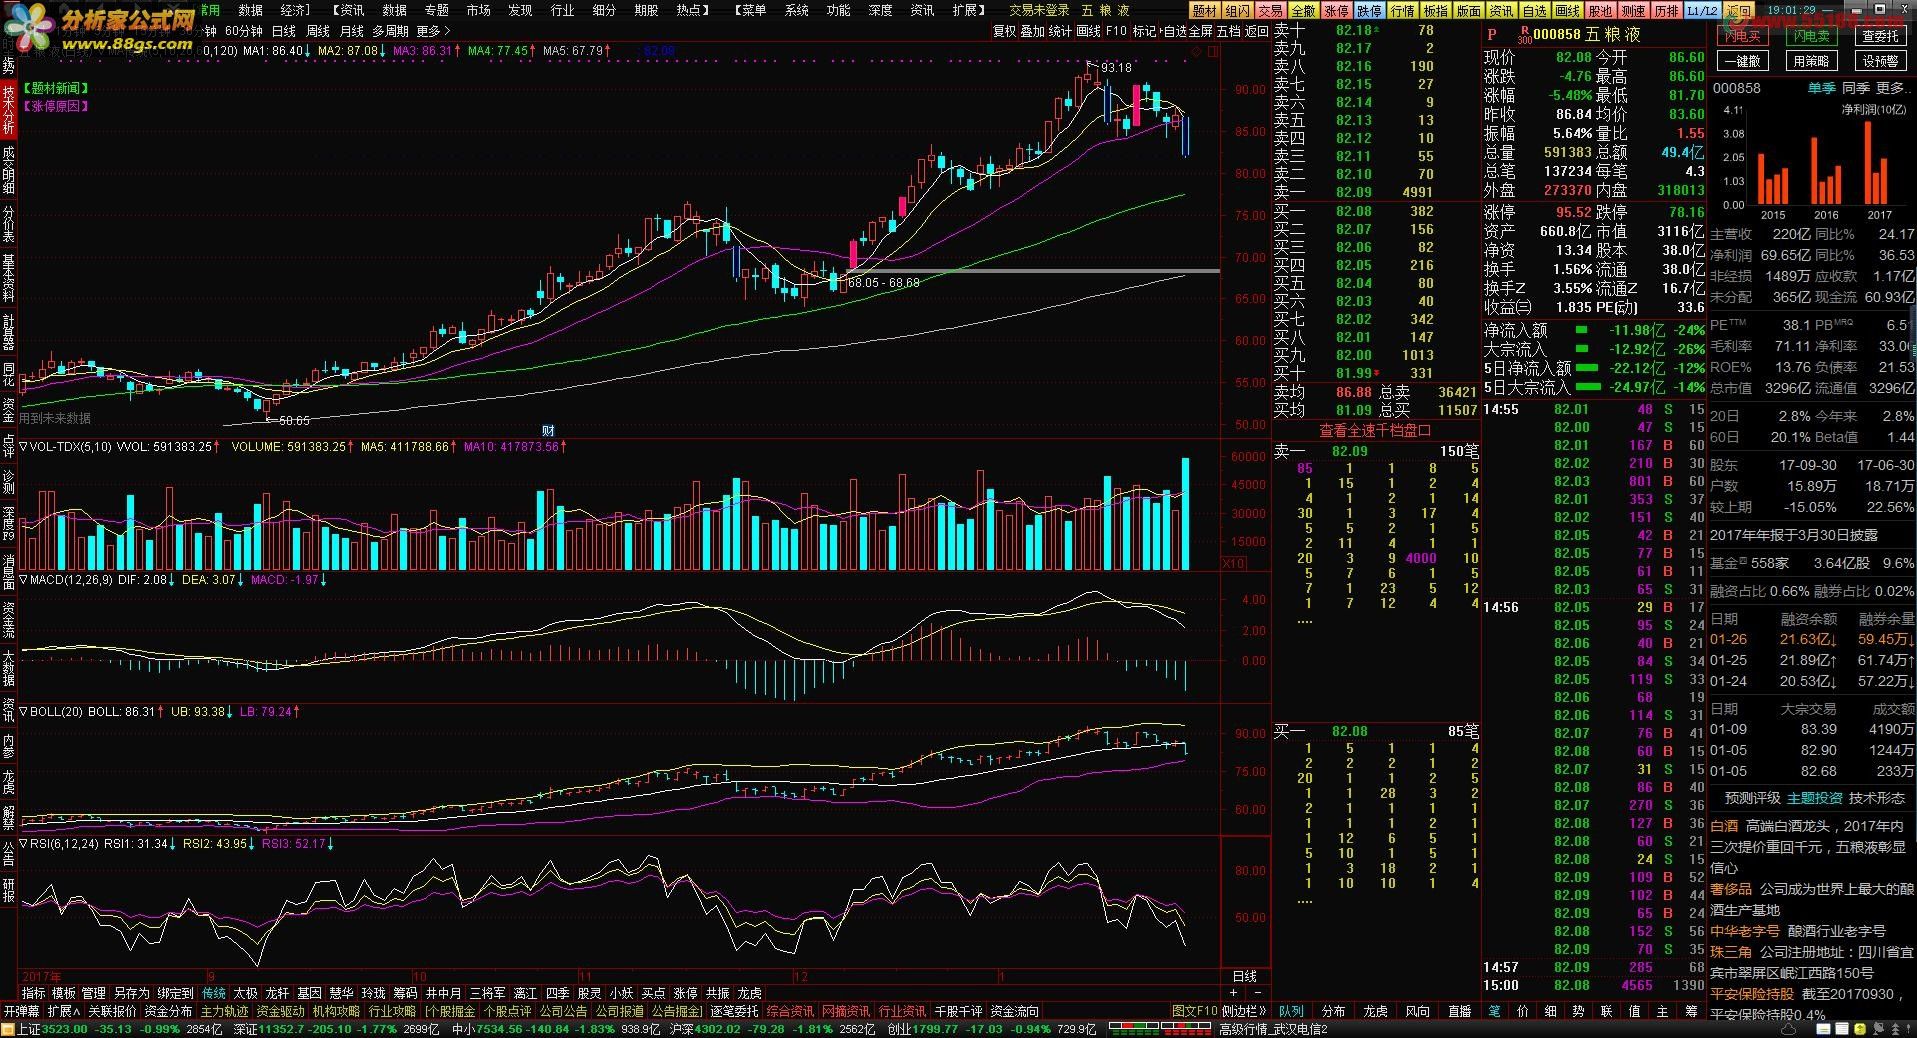Screen dimensions: 1917x1038
Task: Switch chart to 60分钟 period
Action: [243, 31]
